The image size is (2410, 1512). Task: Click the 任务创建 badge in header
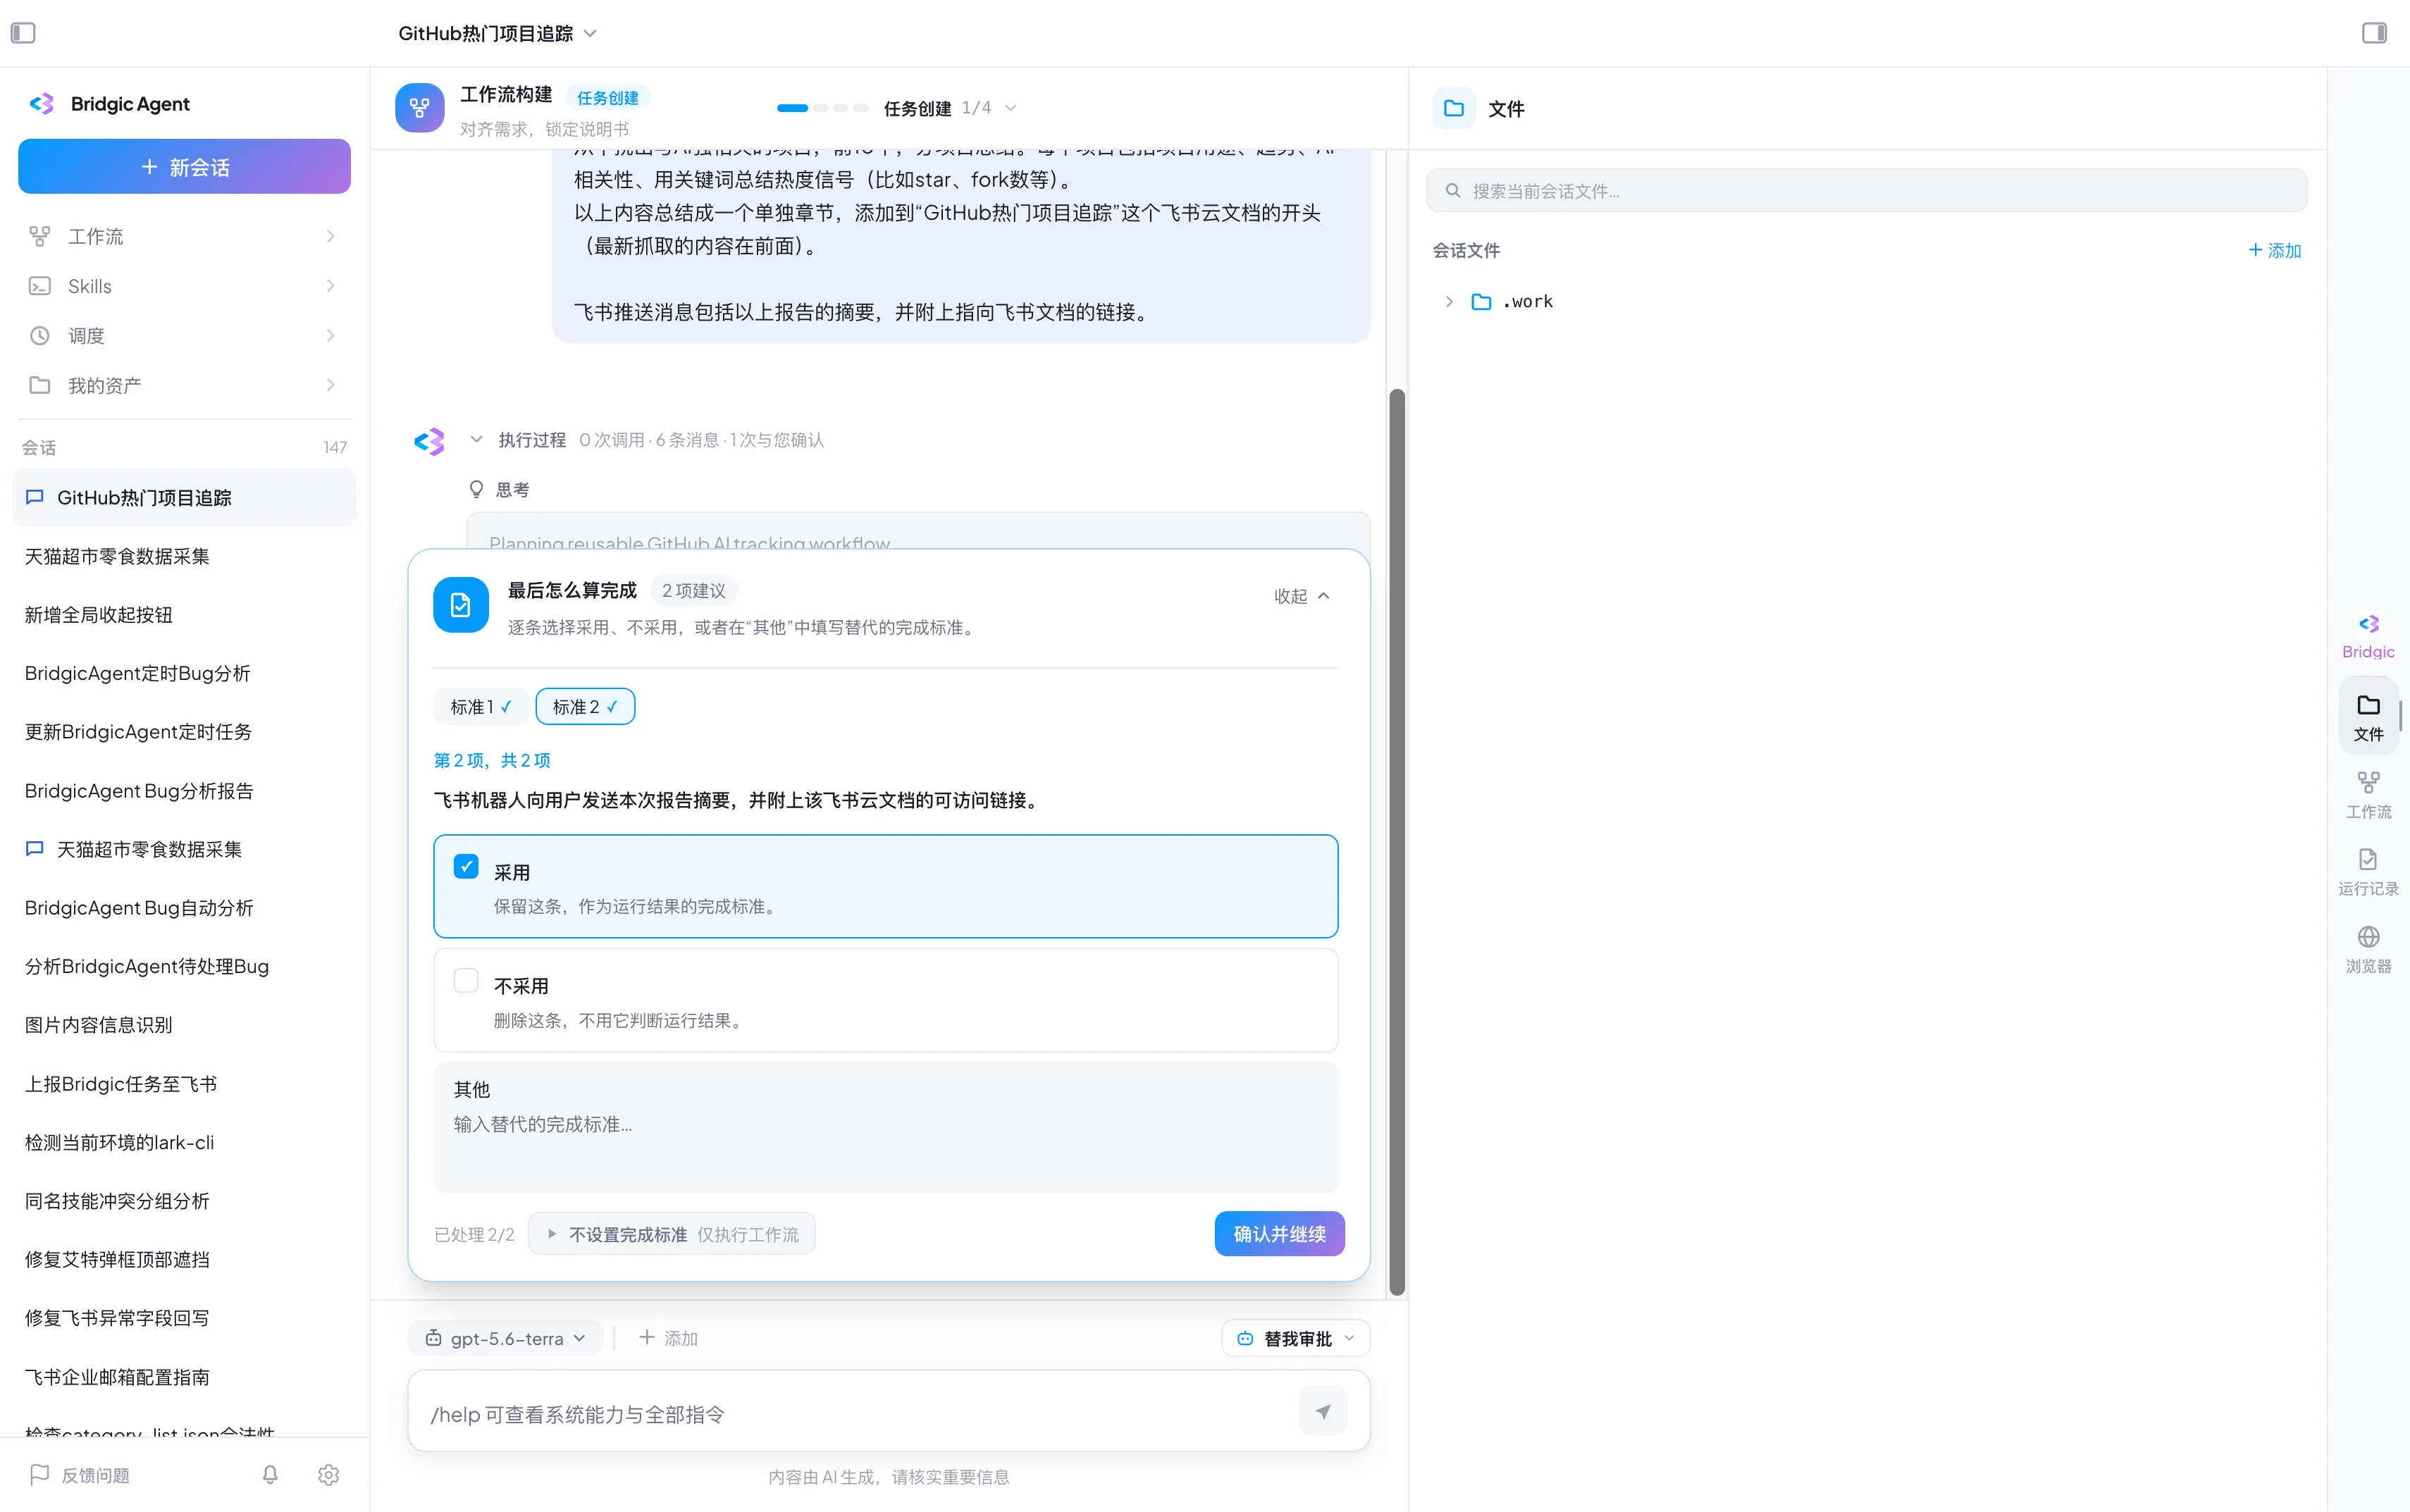(608, 97)
